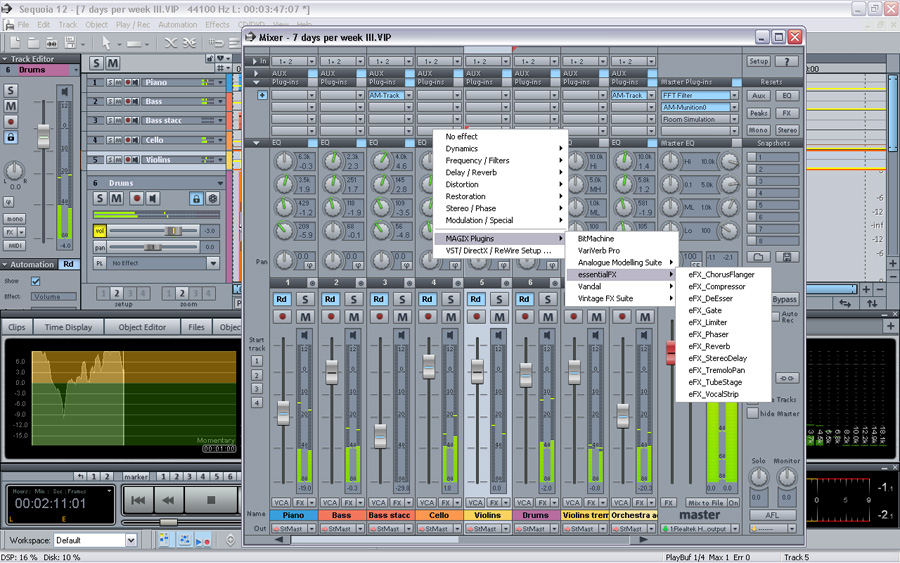Click the transport Stop button
The width and height of the screenshot is (900, 563).
pyautogui.click(x=211, y=499)
